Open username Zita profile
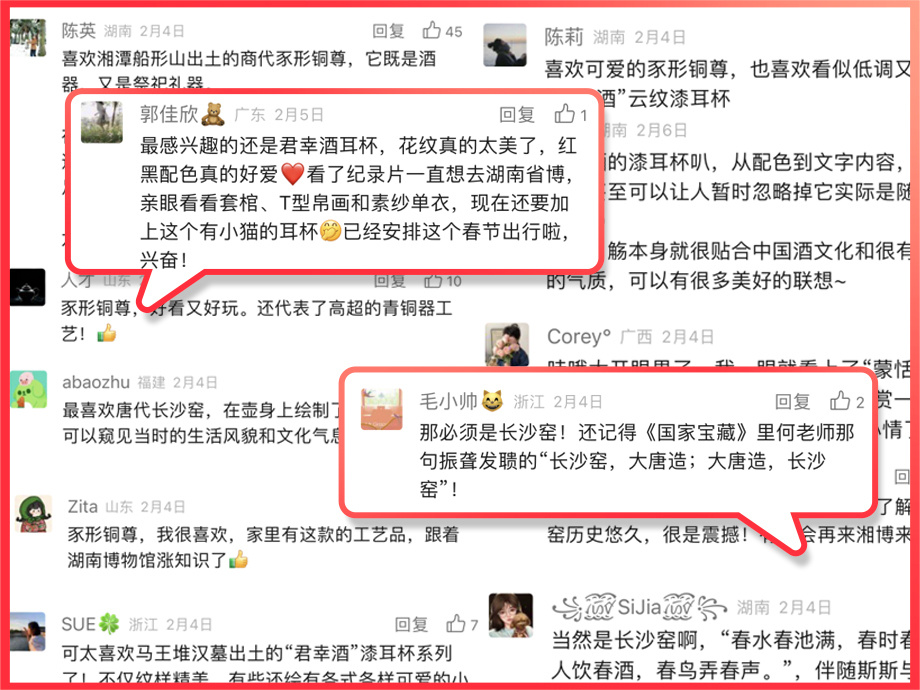This screenshot has width=920, height=690. (x=83, y=506)
